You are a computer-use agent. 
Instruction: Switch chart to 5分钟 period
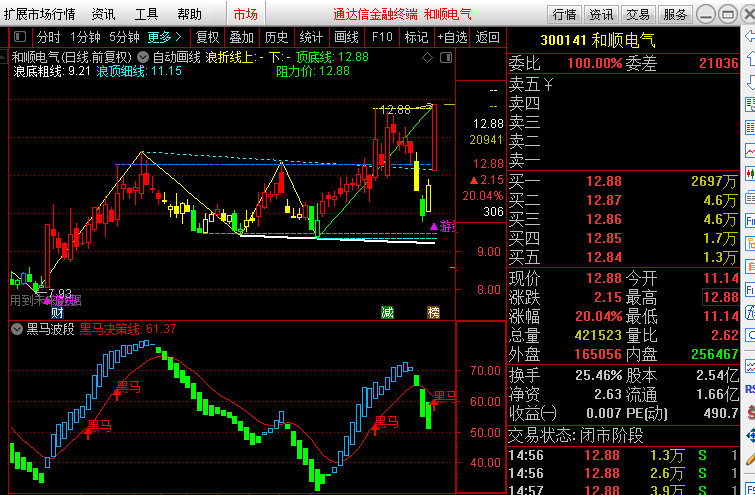pos(124,37)
